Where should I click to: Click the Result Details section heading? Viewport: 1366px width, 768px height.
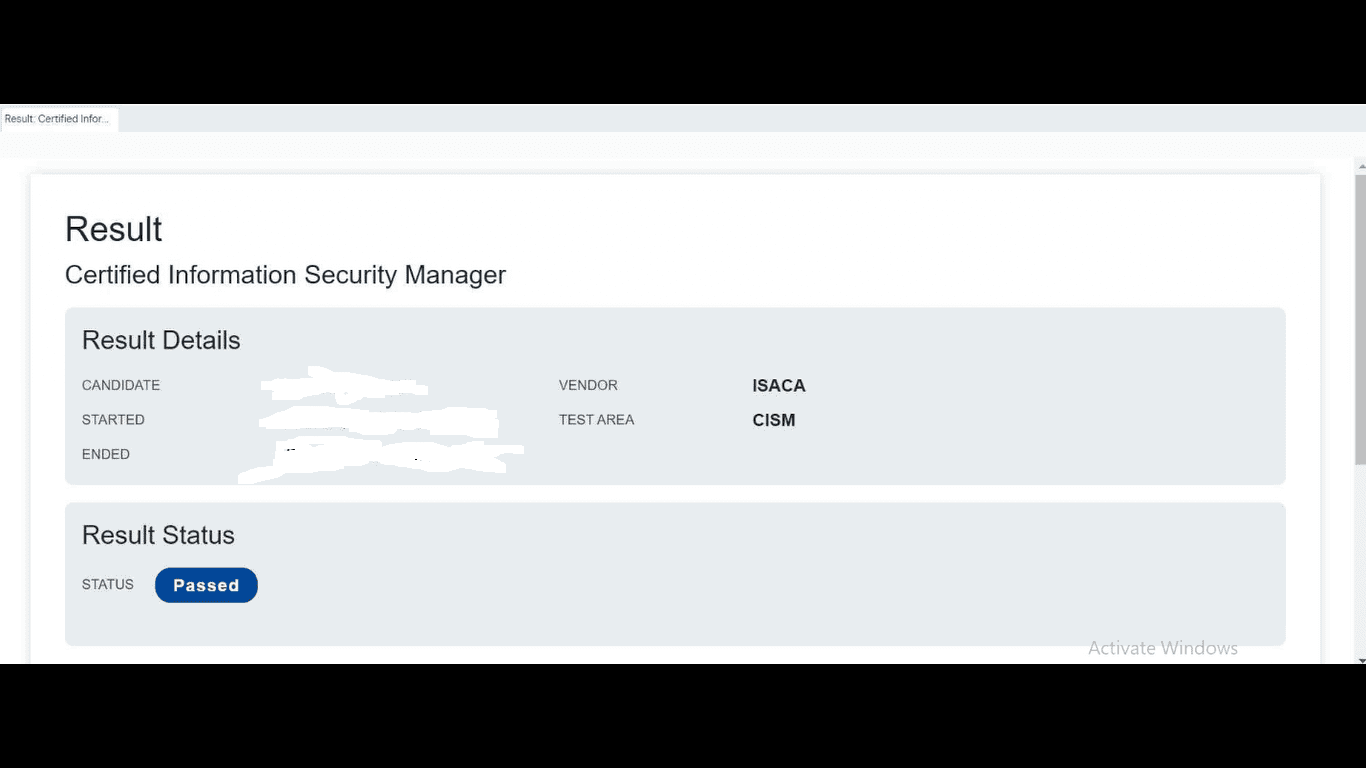(161, 340)
